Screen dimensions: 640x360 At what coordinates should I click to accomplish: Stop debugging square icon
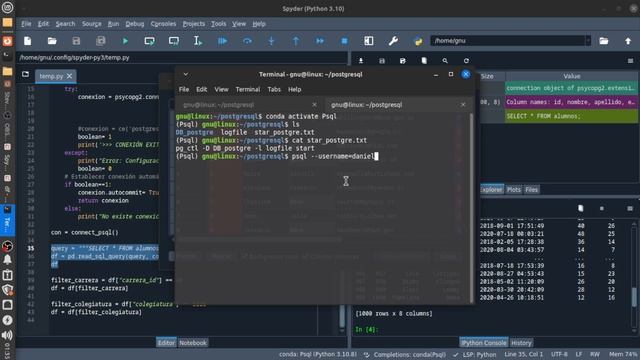pos(344,41)
